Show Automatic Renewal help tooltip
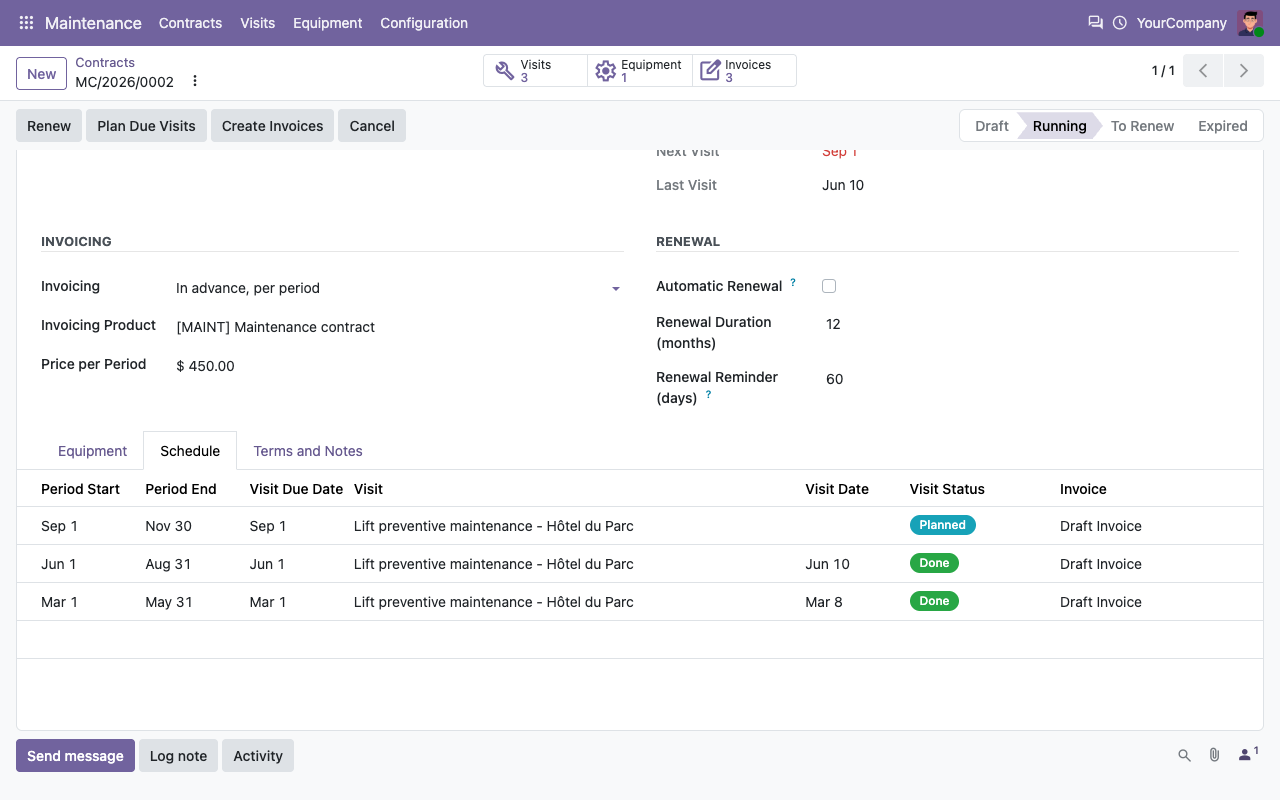Viewport: 1280px width, 800px height. (793, 283)
